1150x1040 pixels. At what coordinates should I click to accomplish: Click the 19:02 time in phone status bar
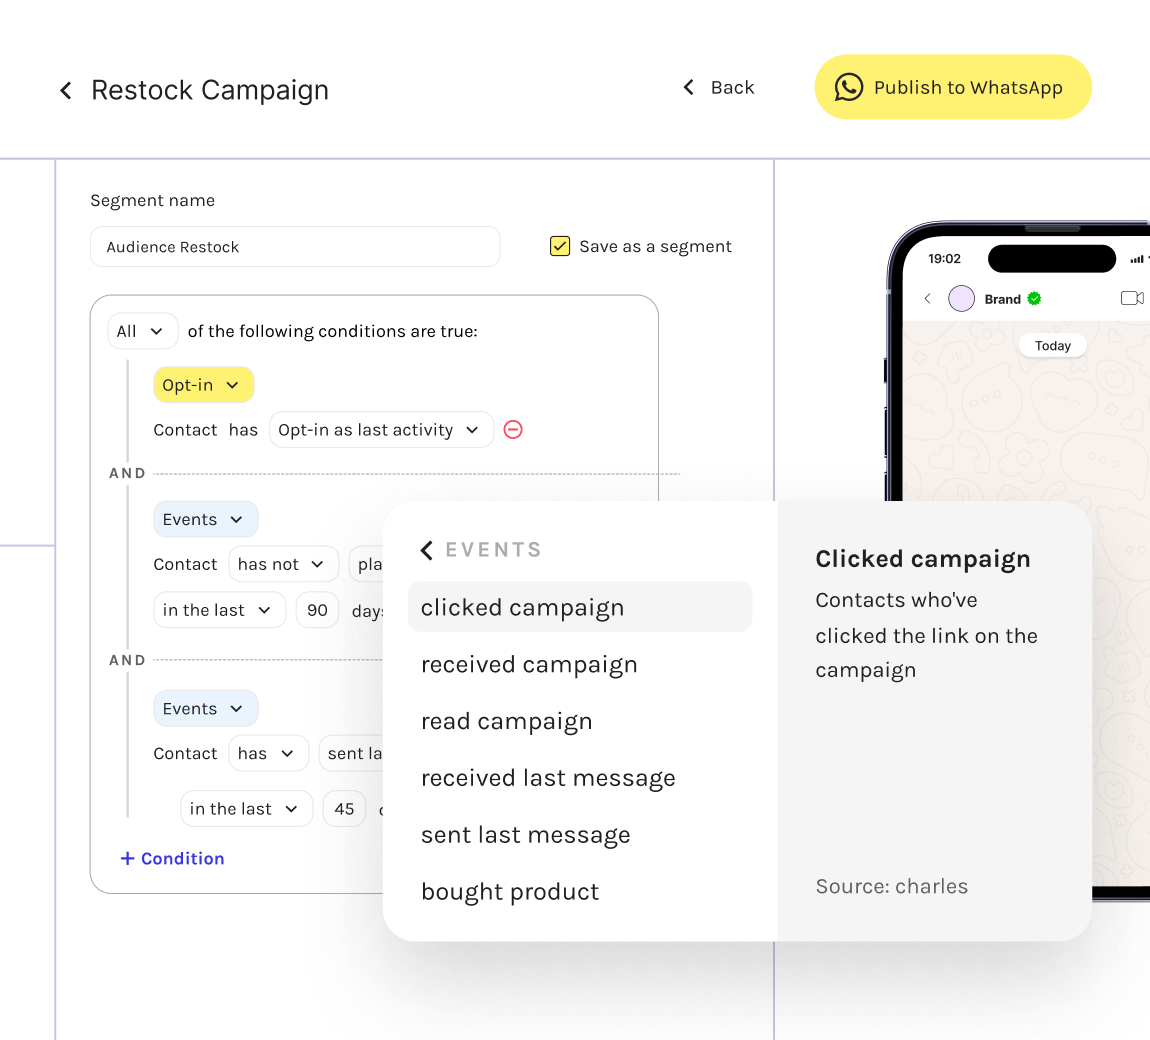pos(944,259)
